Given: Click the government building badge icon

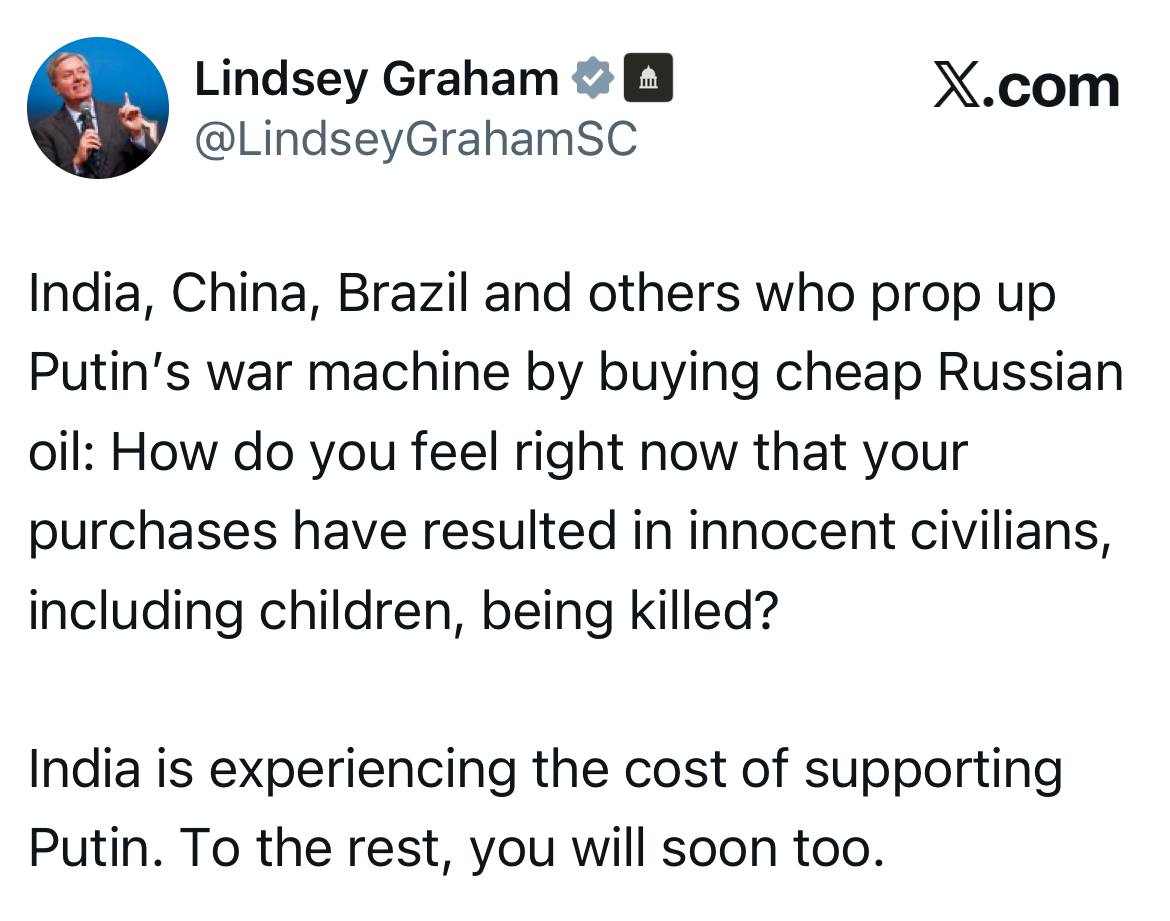Looking at the screenshot, I should point(648,78).
